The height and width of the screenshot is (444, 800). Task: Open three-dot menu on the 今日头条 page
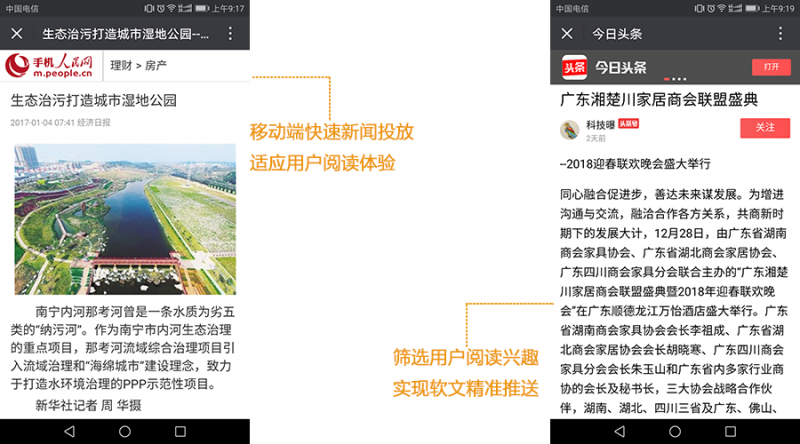click(780, 33)
